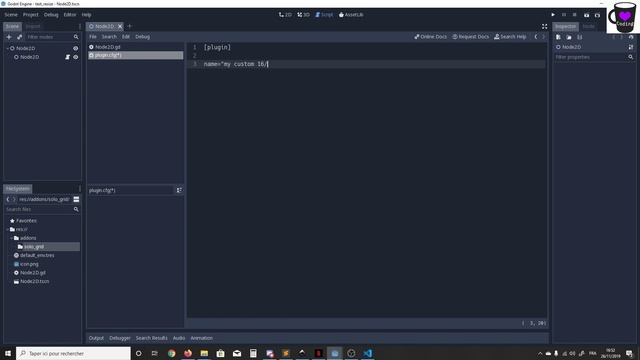
Task: Open Online Docs
Action: pos(431,37)
